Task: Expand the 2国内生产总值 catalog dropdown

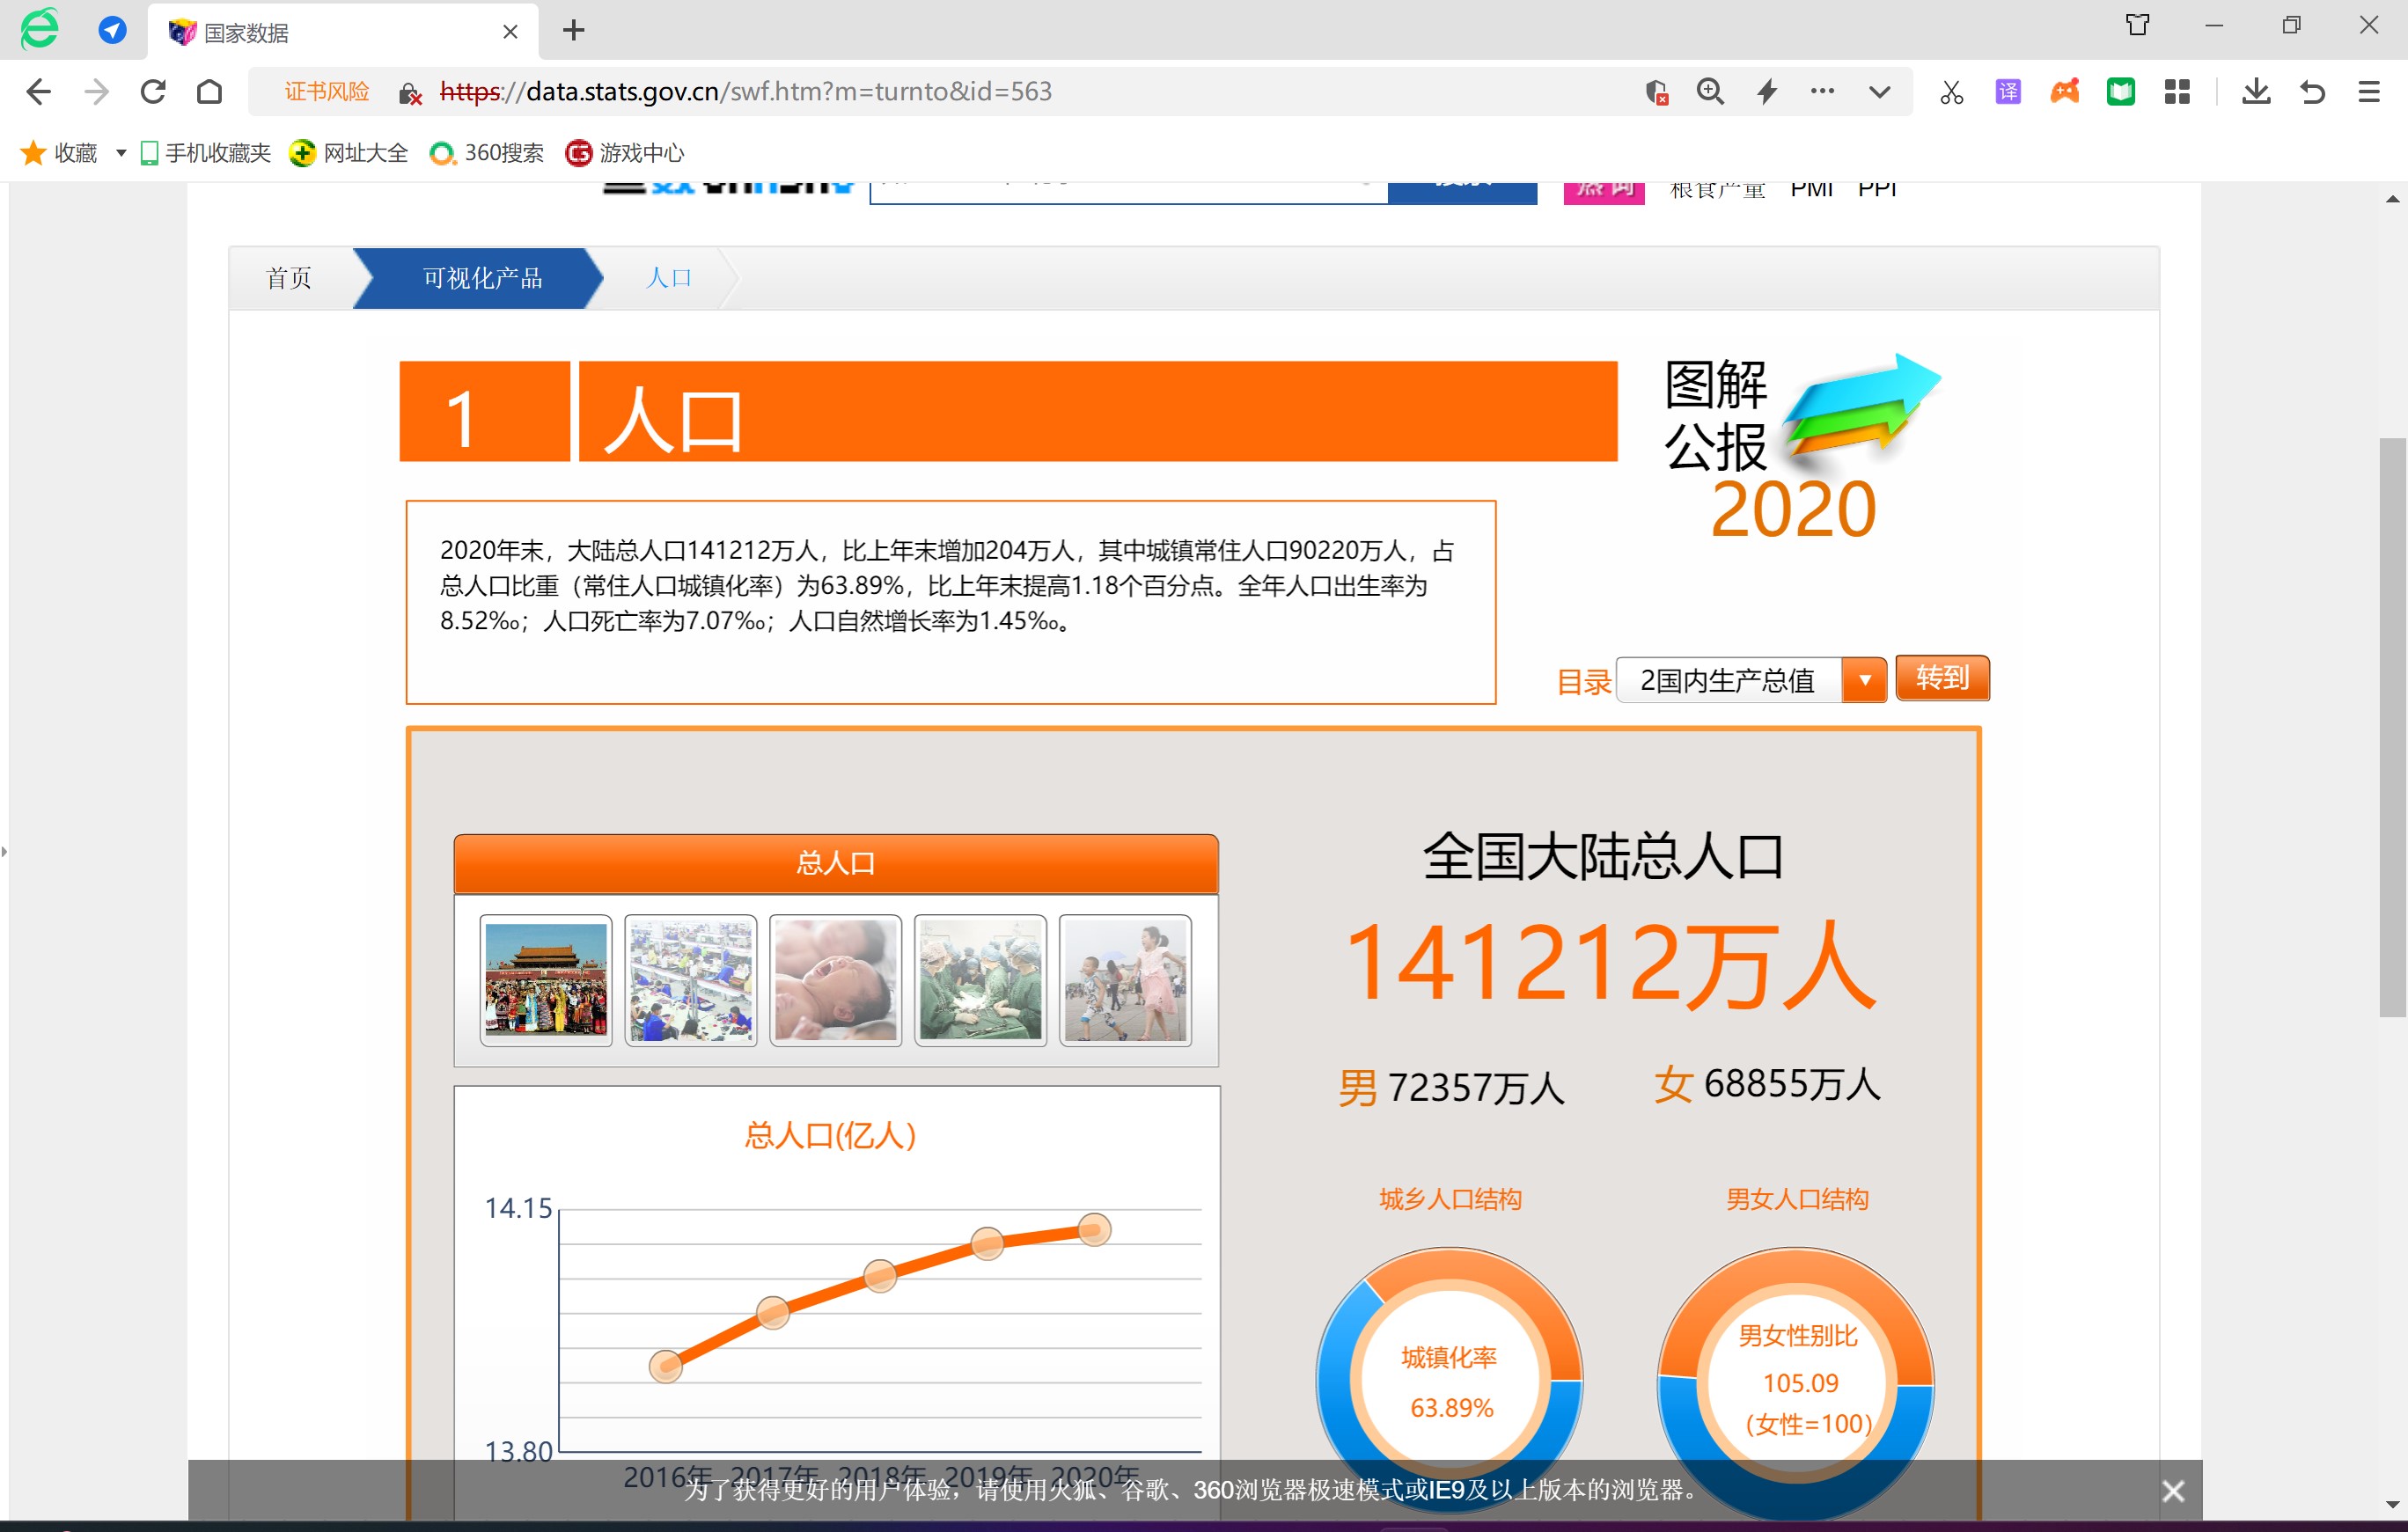Action: pos(1864,680)
